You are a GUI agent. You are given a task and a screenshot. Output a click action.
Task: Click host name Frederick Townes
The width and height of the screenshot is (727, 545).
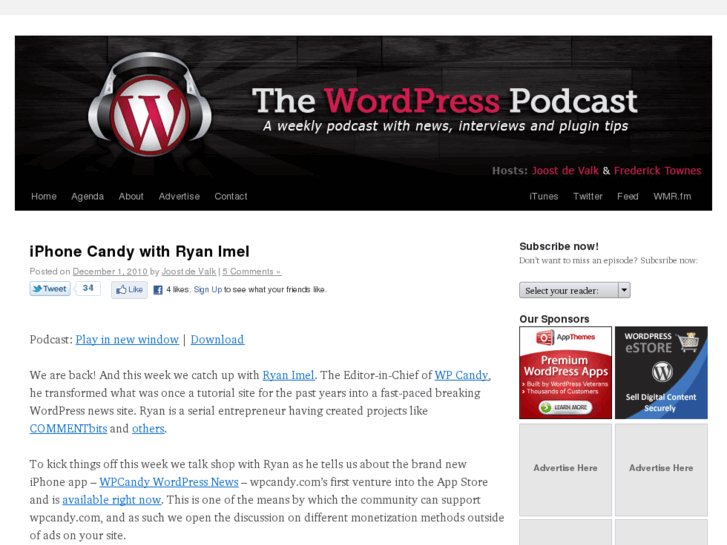(x=657, y=171)
